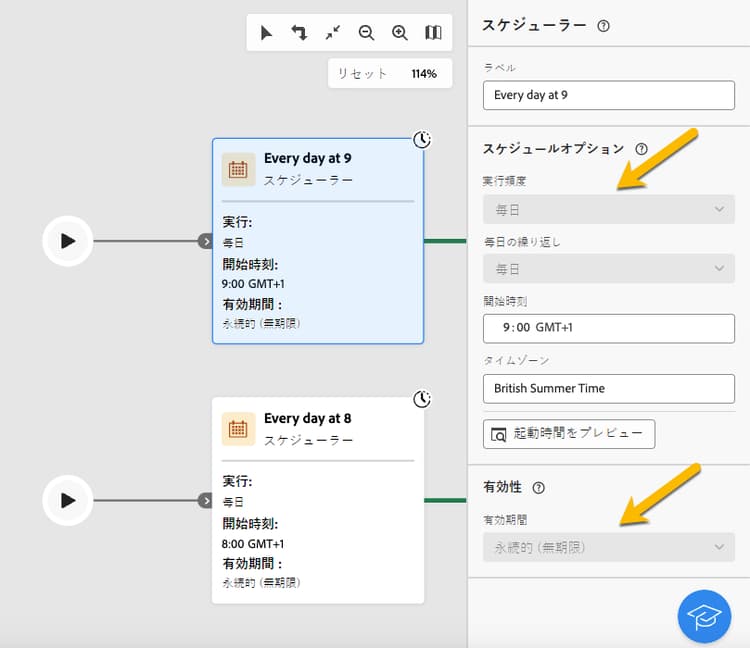This screenshot has width=750, height=648.
Task: Click green output transition of Every day at 8 node
Action: point(445,501)
